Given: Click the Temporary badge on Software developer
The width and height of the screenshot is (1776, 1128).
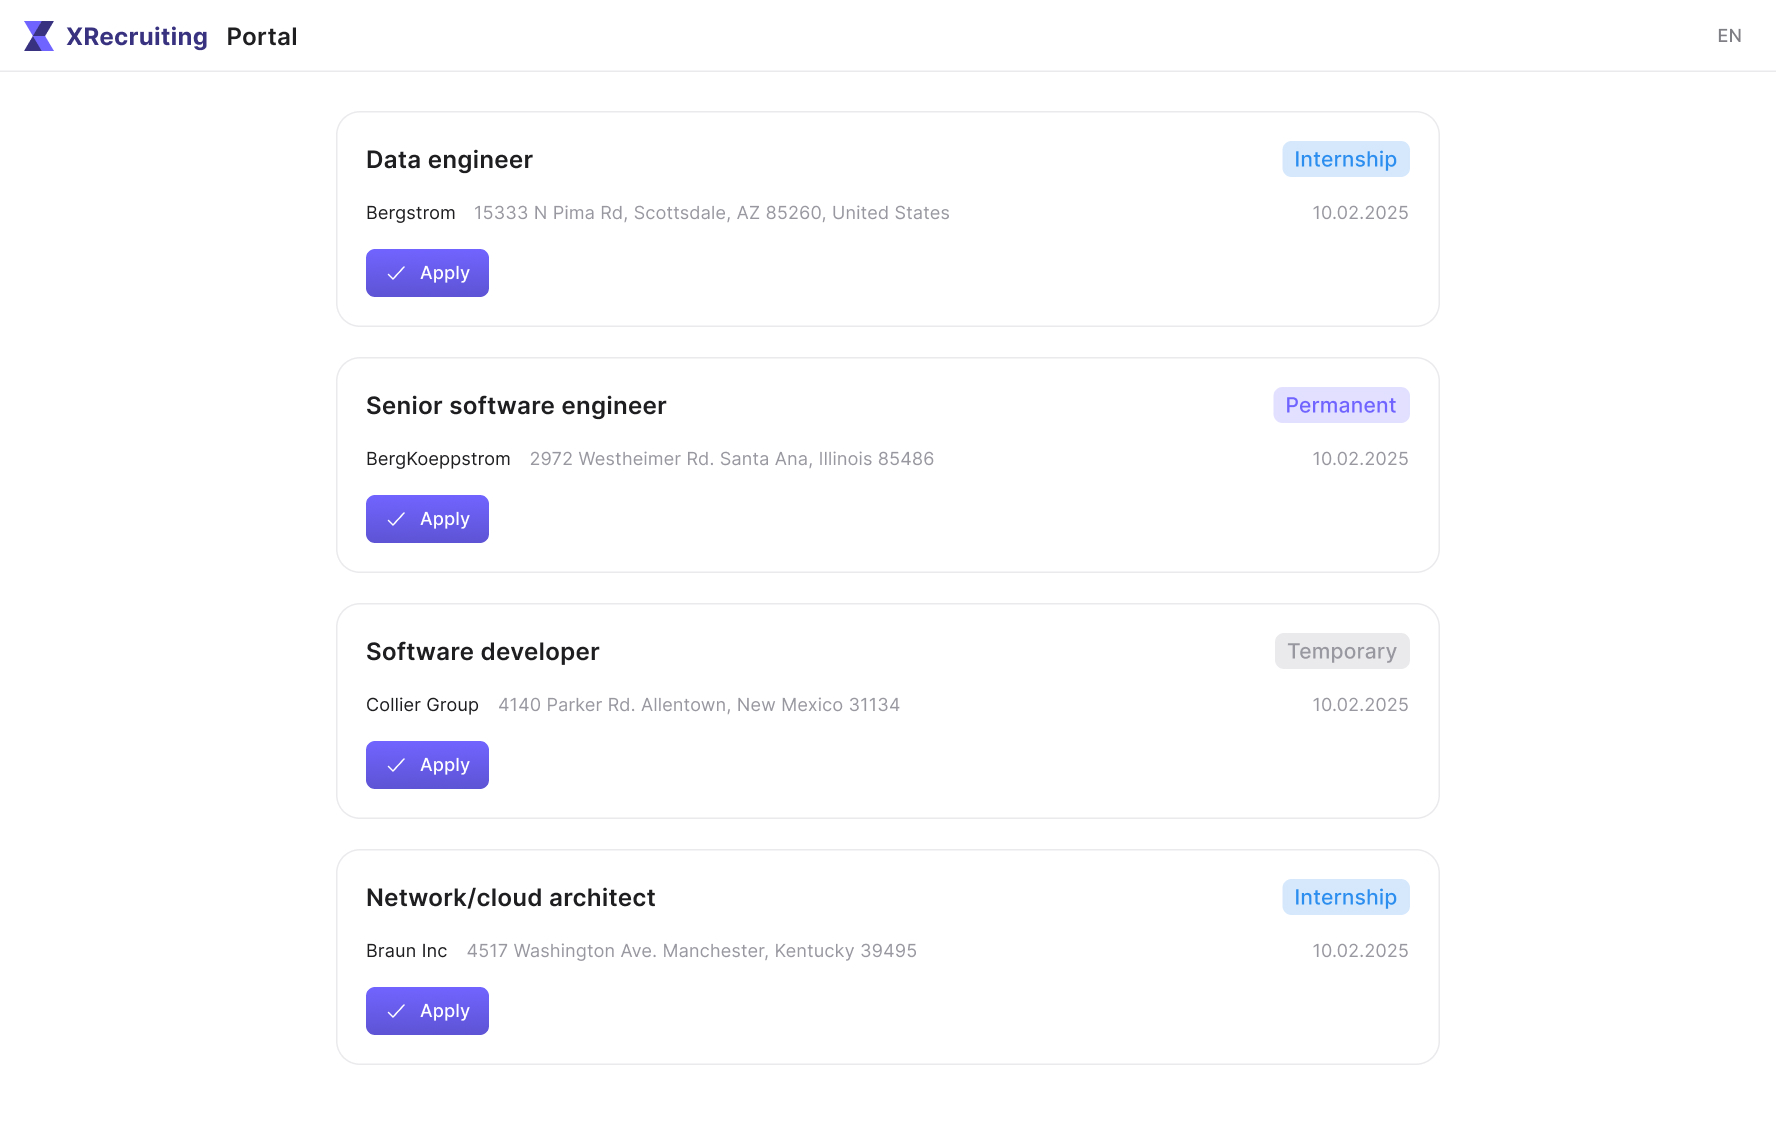Looking at the screenshot, I should point(1342,651).
